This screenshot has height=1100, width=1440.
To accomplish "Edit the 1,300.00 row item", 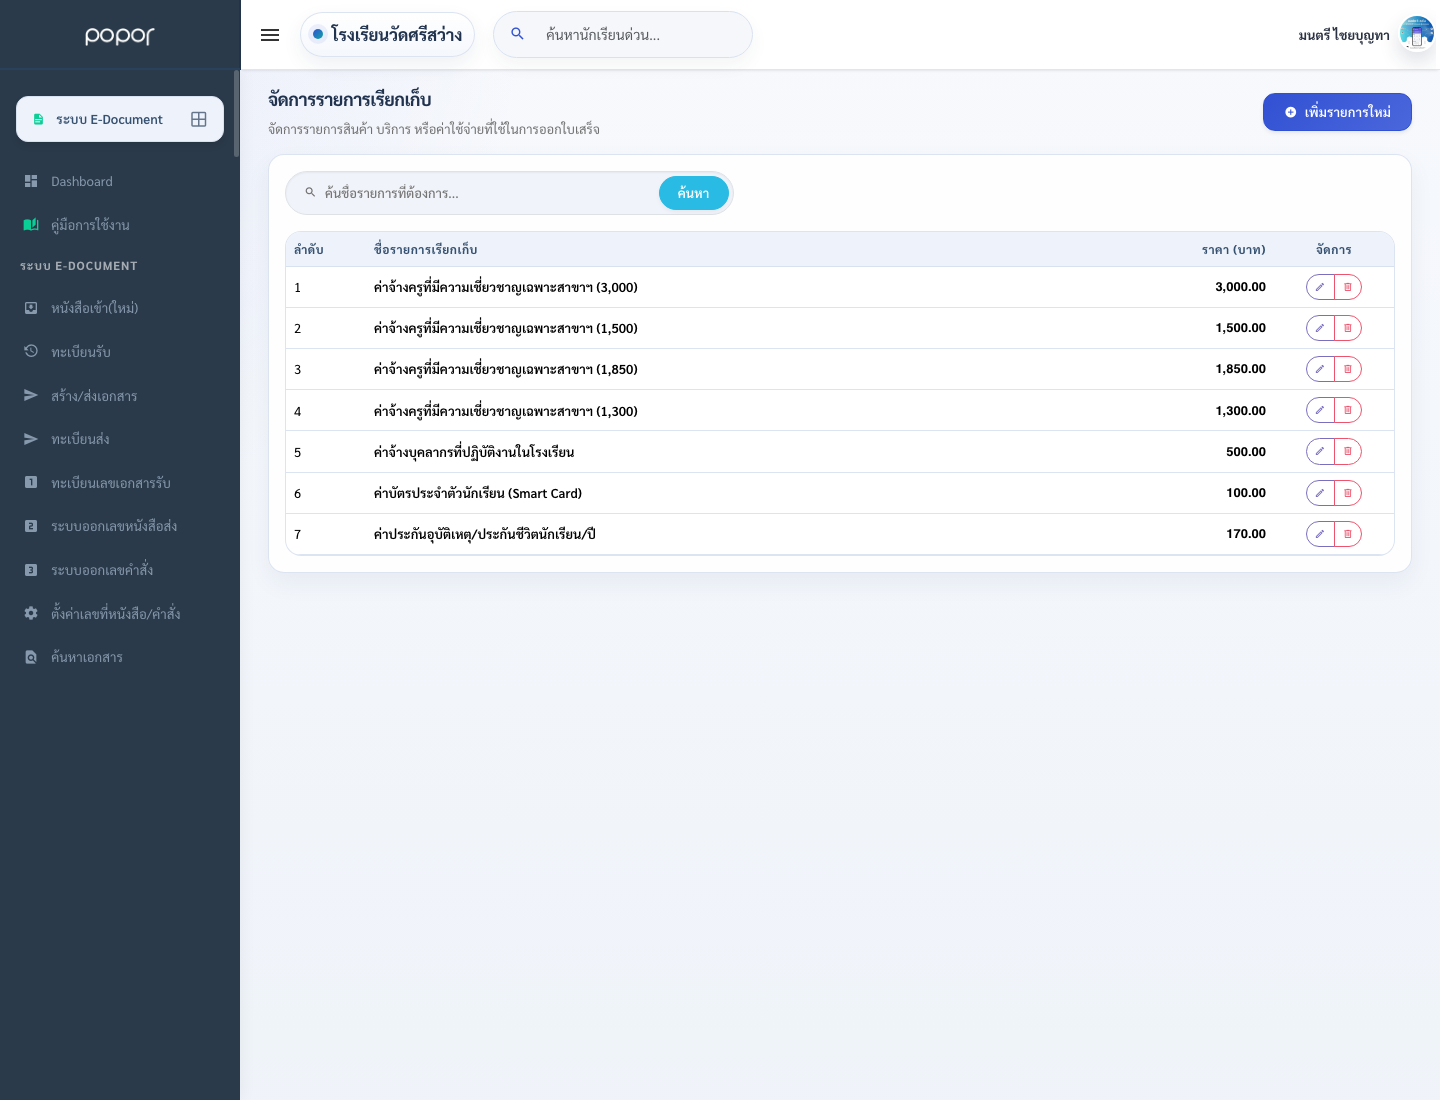I will (1320, 410).
